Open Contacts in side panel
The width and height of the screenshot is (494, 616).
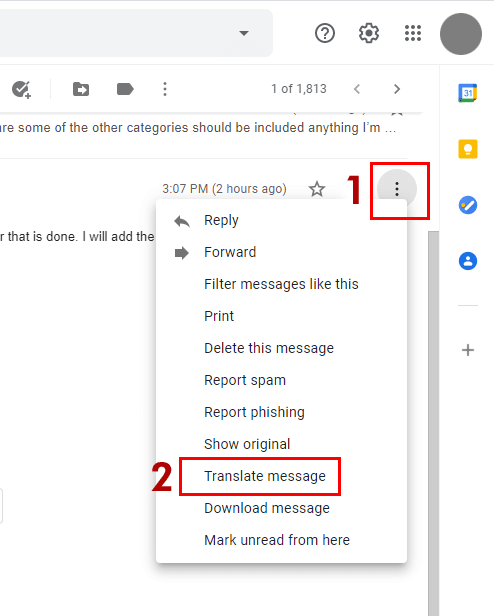[468, 261]
